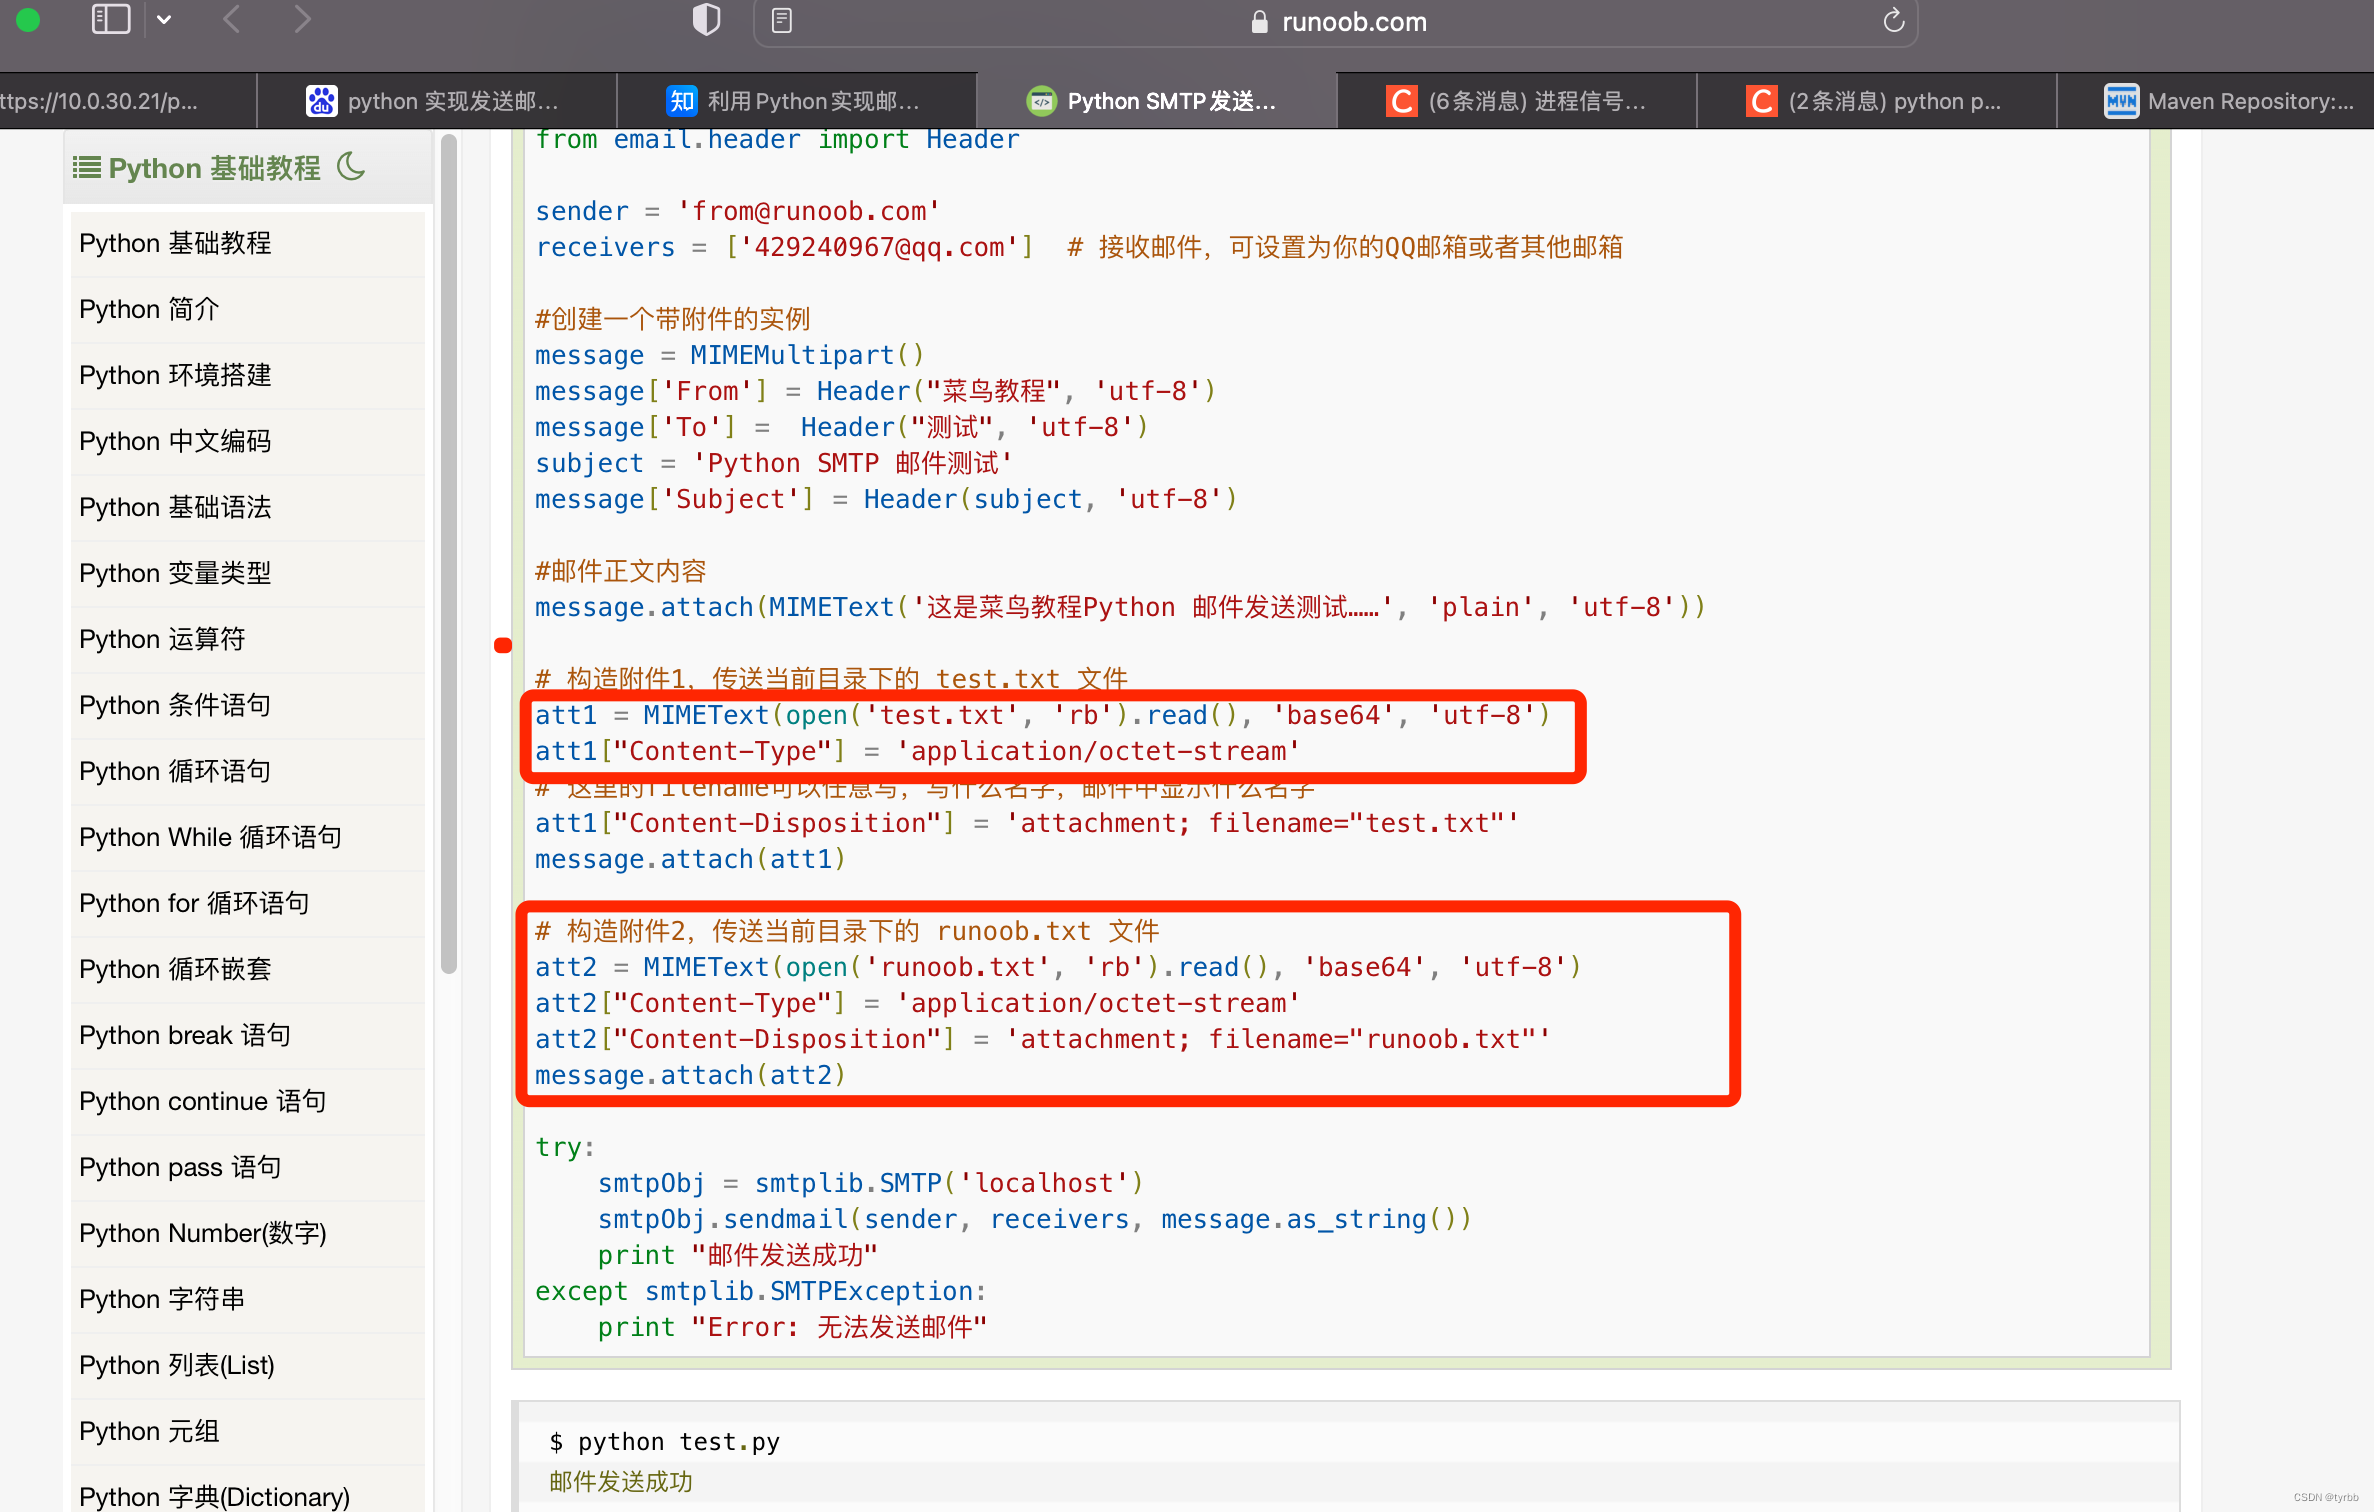2374x1512 pixels.
Task: Click the Baidu paw favicon in tab
Action: (321, 101)
